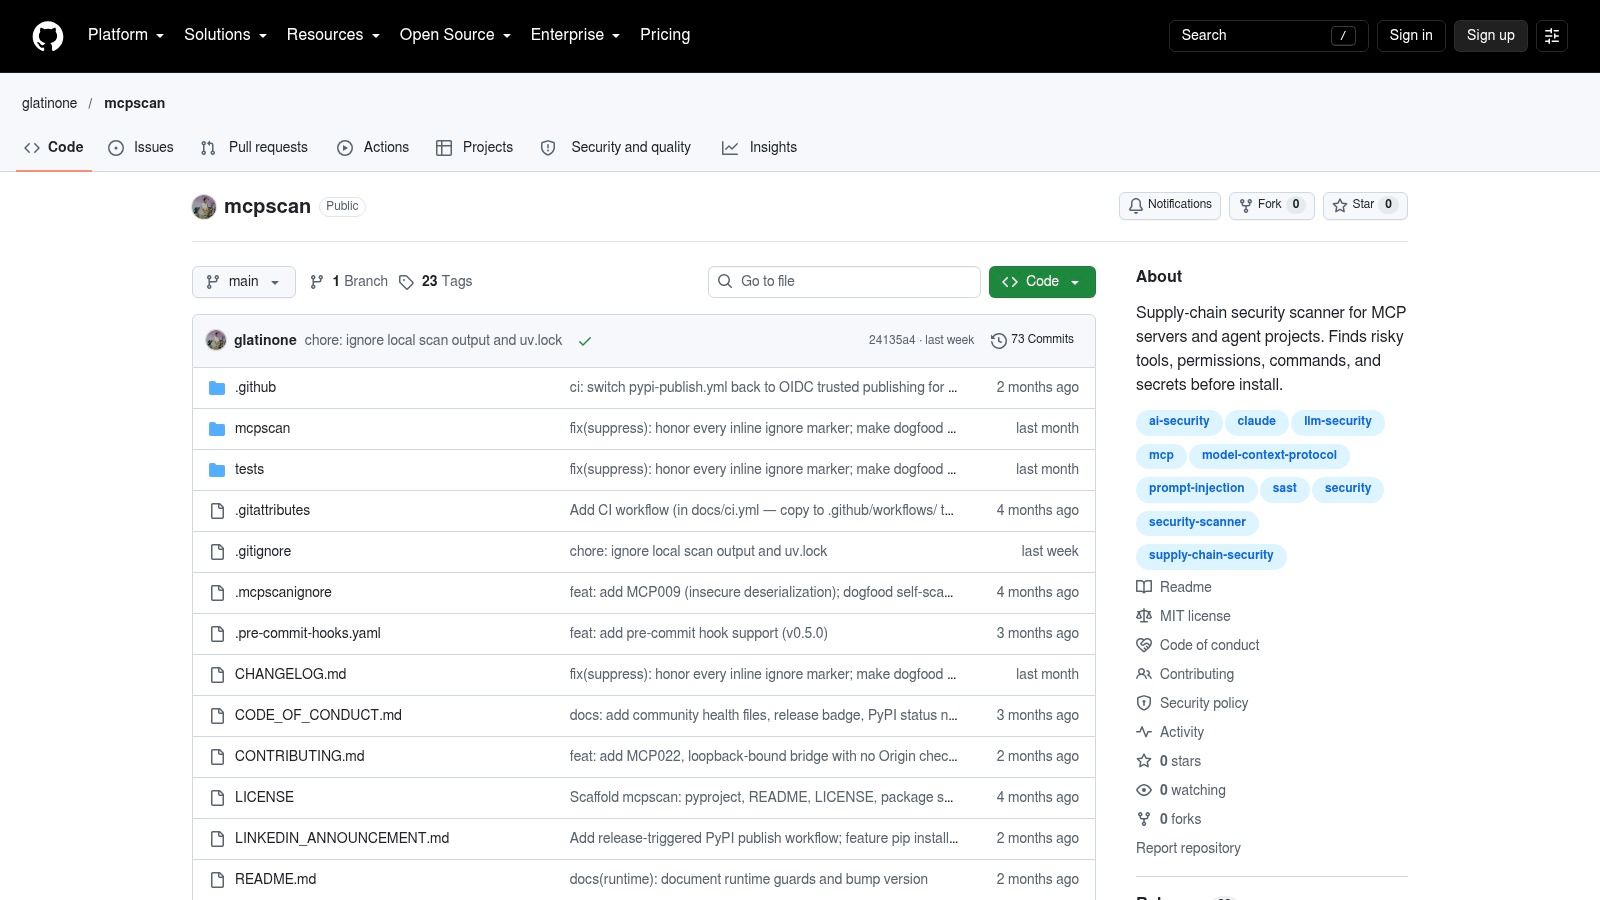Click the scales icon next to MIT license
The width and height of the screenshot is (1600, 900).
1144,616
